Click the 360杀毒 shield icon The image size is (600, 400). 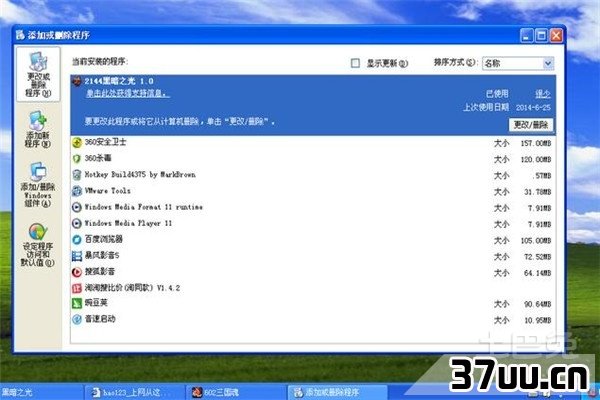77,158
